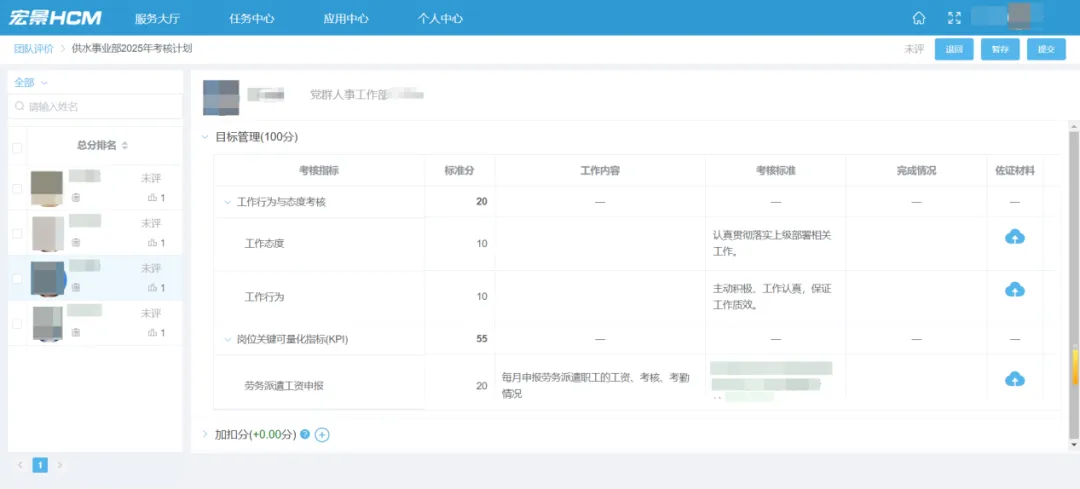The image size is (1080, 489).
Task: Collapse the 目标管理(100分) section
Action: click(204, 137)
